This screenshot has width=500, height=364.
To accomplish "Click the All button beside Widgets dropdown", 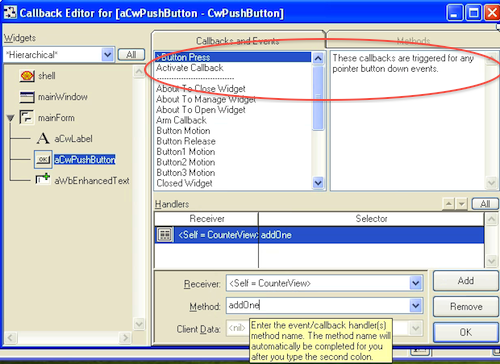I will 131,55.
